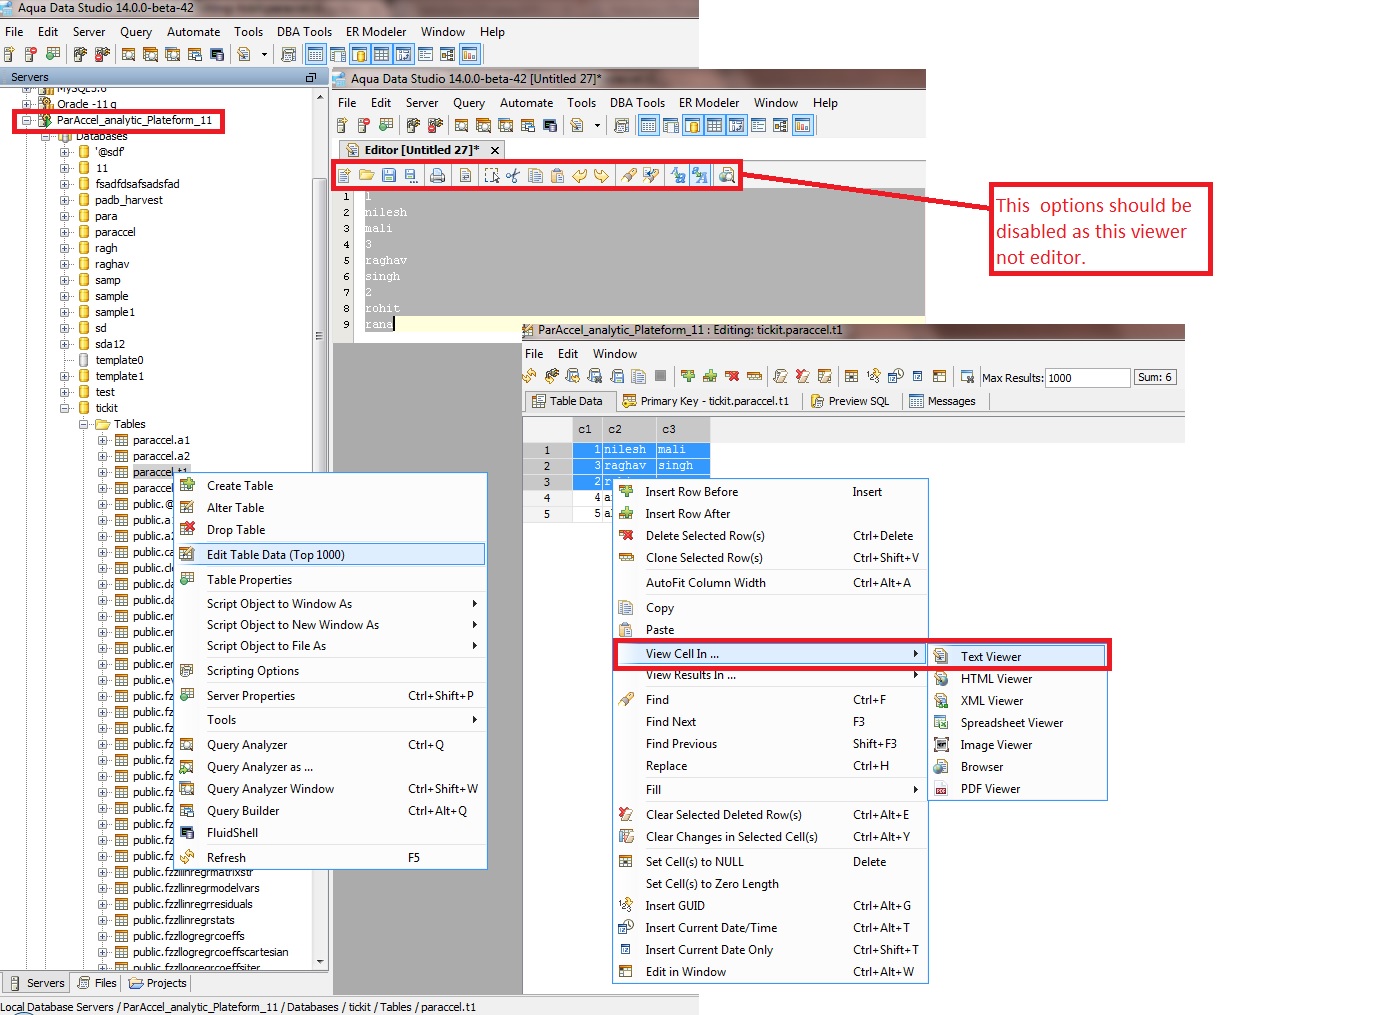Select PDF Viewer from the submenu
The image size is (1394, 1015).
pyautogui.click(x=1018, y=789)
